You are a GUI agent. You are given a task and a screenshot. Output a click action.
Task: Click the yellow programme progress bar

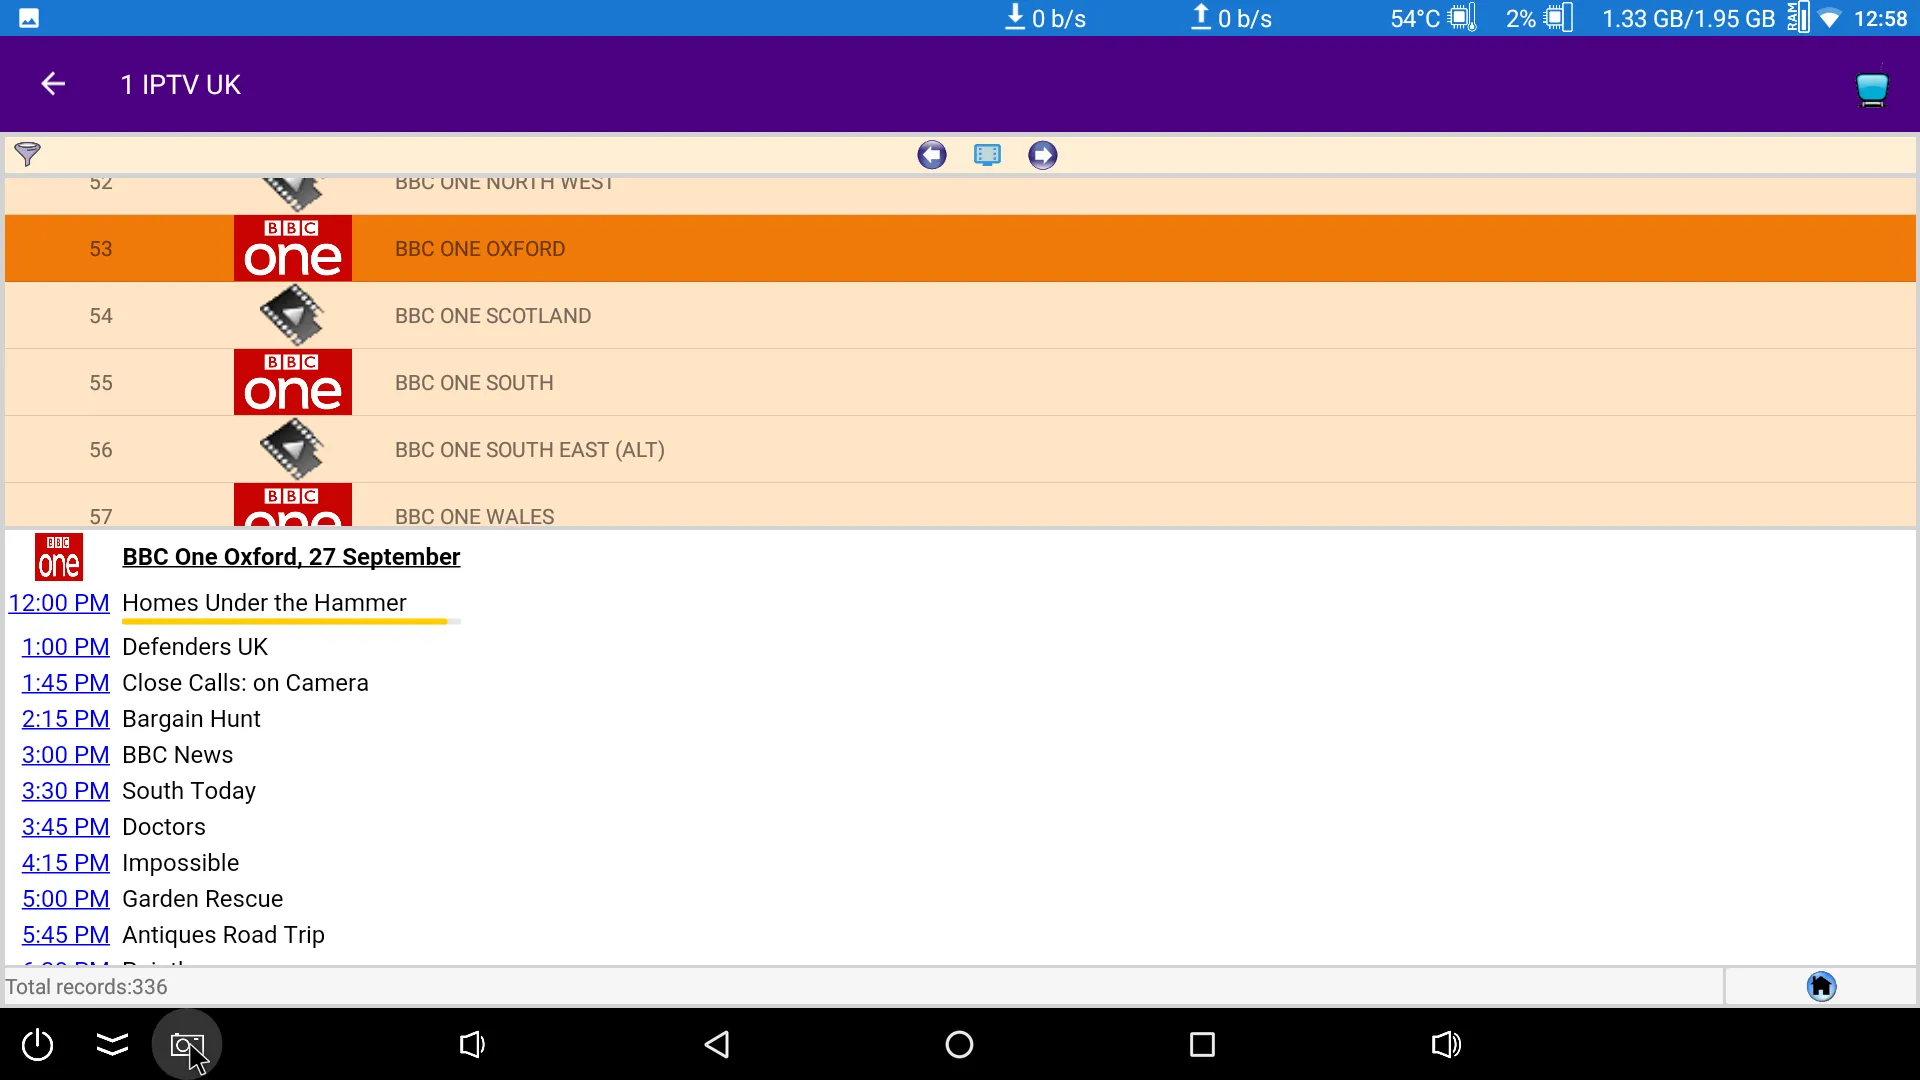[291, 622]
